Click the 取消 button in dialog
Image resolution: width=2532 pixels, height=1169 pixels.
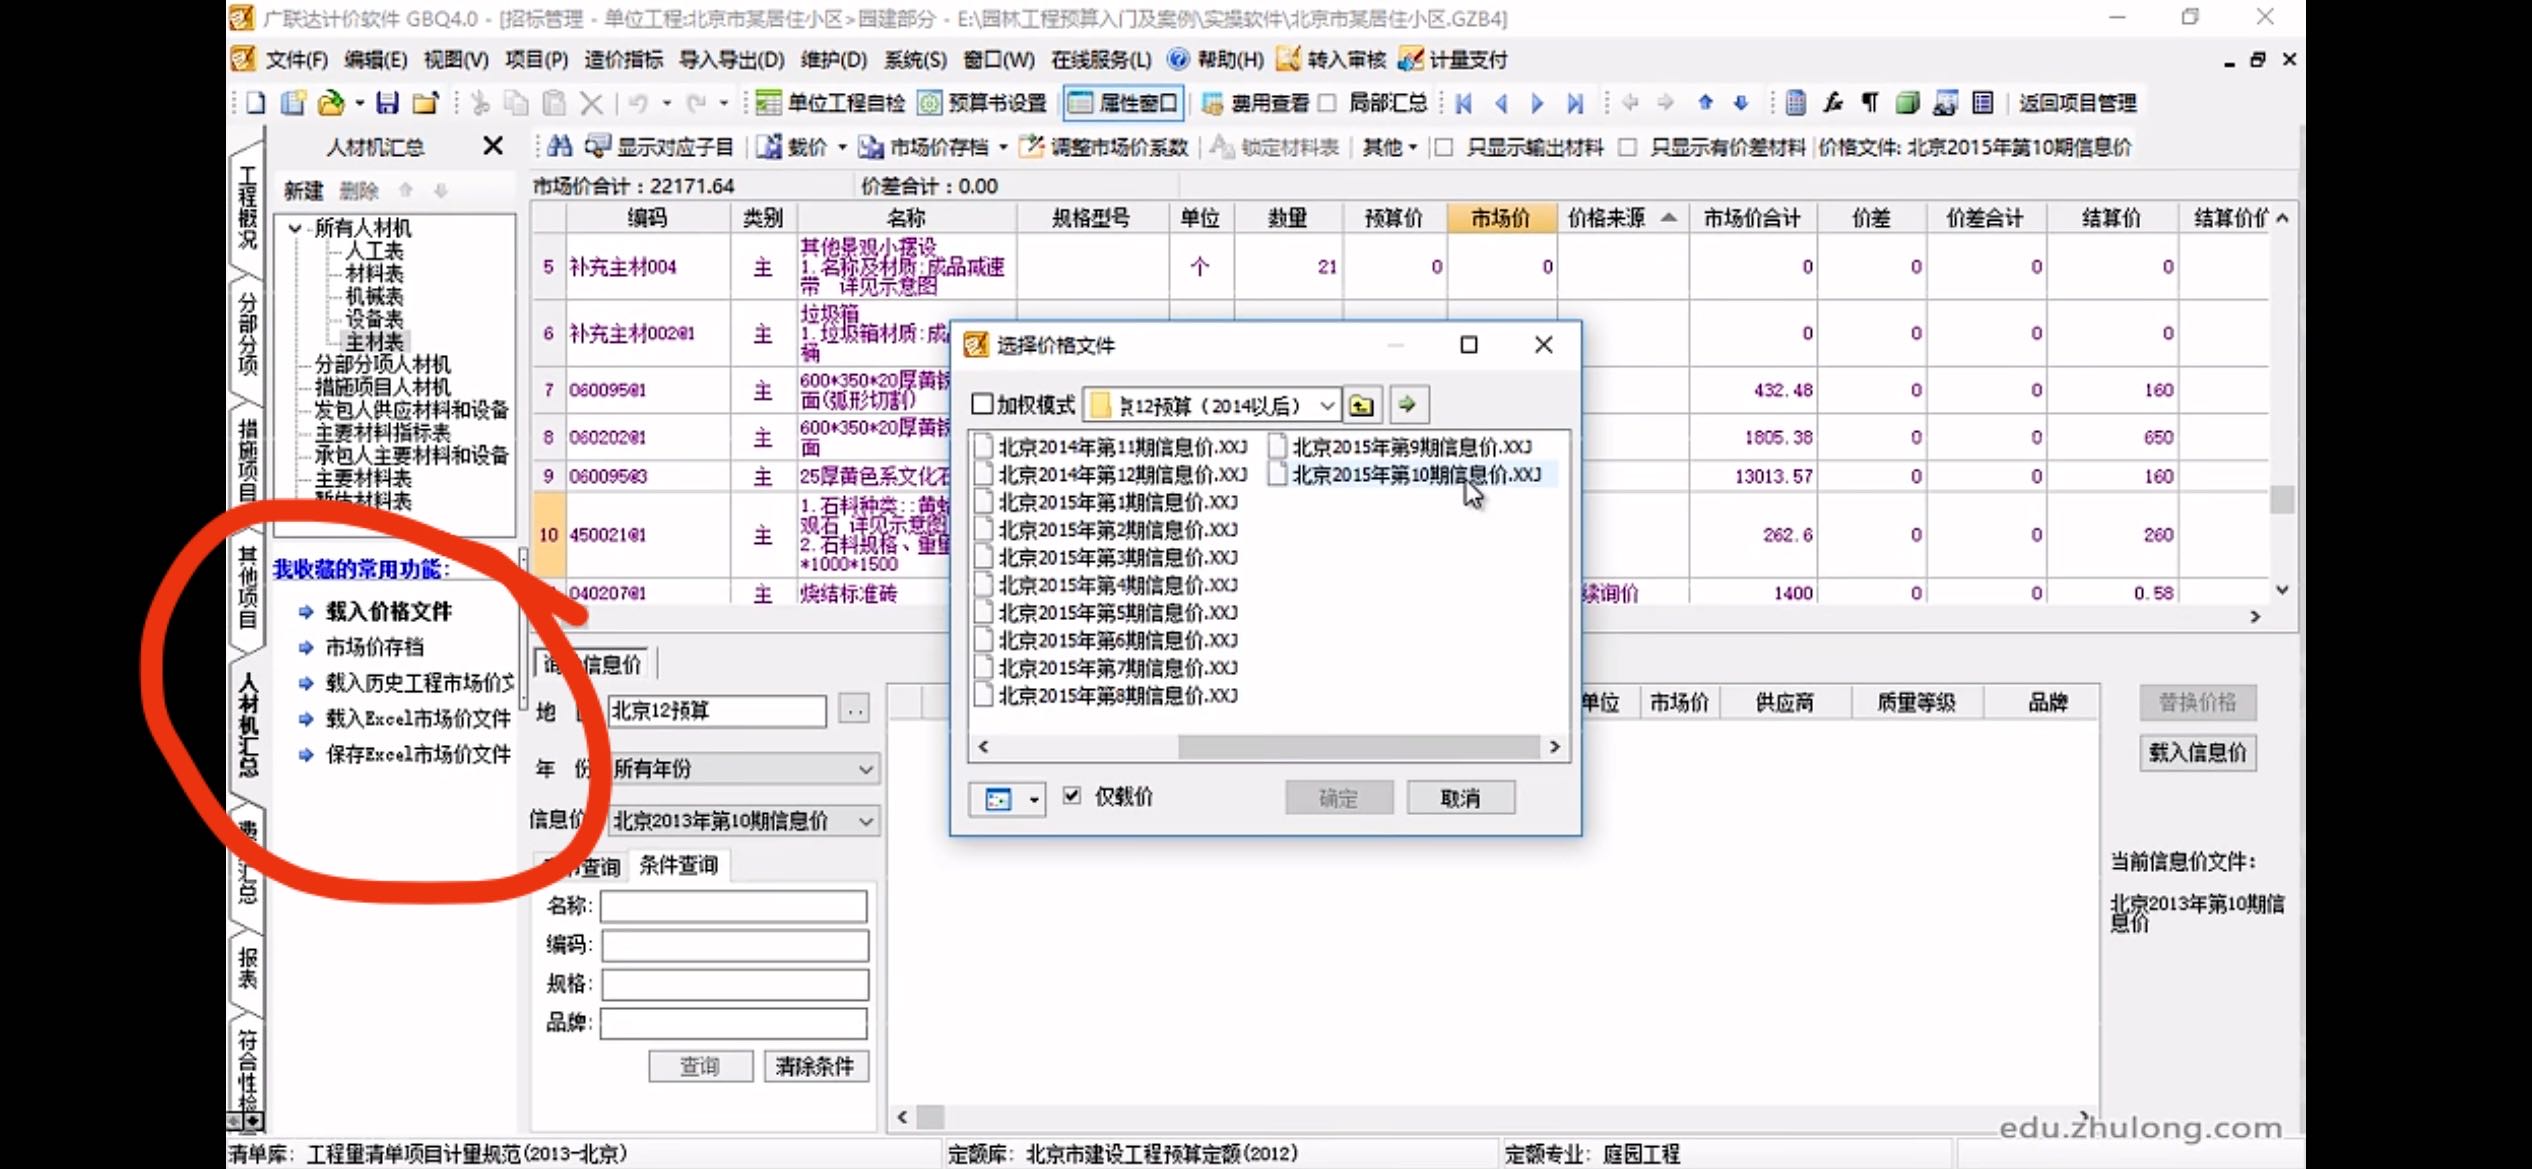[x=1460, y=798]
